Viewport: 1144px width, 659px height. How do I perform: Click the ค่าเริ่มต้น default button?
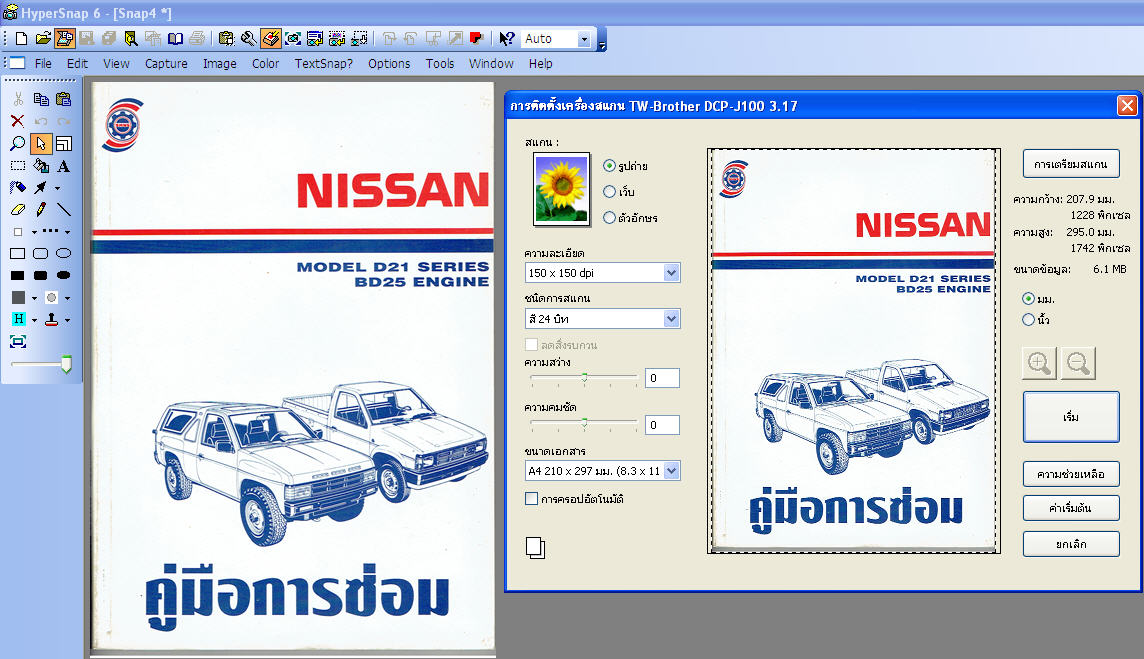click(x=1071, y=508)
